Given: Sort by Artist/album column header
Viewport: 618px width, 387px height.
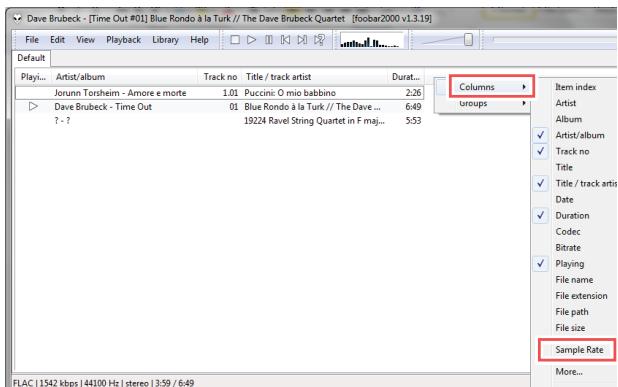Looking at the screenshot, I should (x=125, y=77).
